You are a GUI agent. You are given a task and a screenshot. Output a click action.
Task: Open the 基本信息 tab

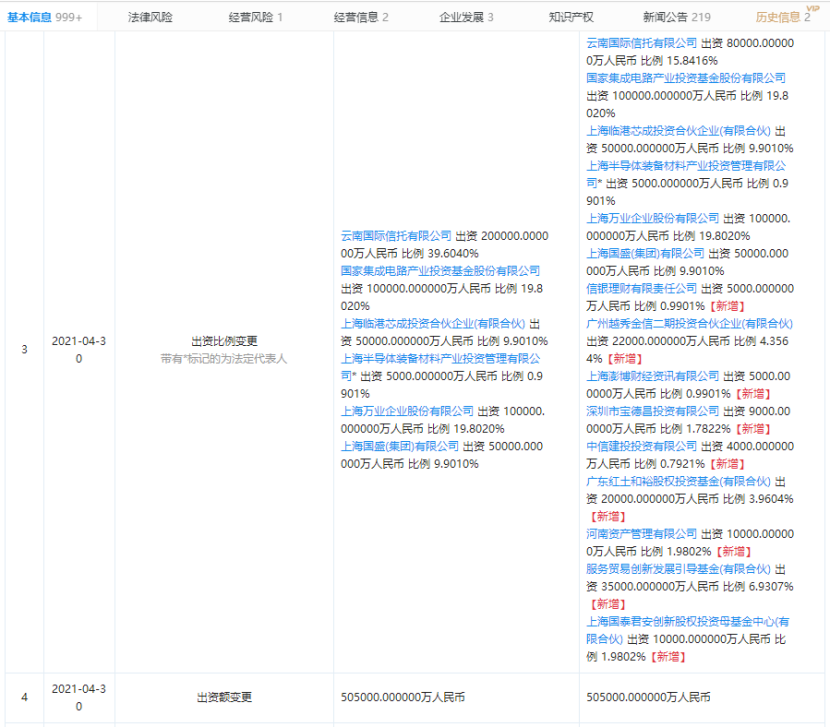pyautogui.click(x=44, y=17)
